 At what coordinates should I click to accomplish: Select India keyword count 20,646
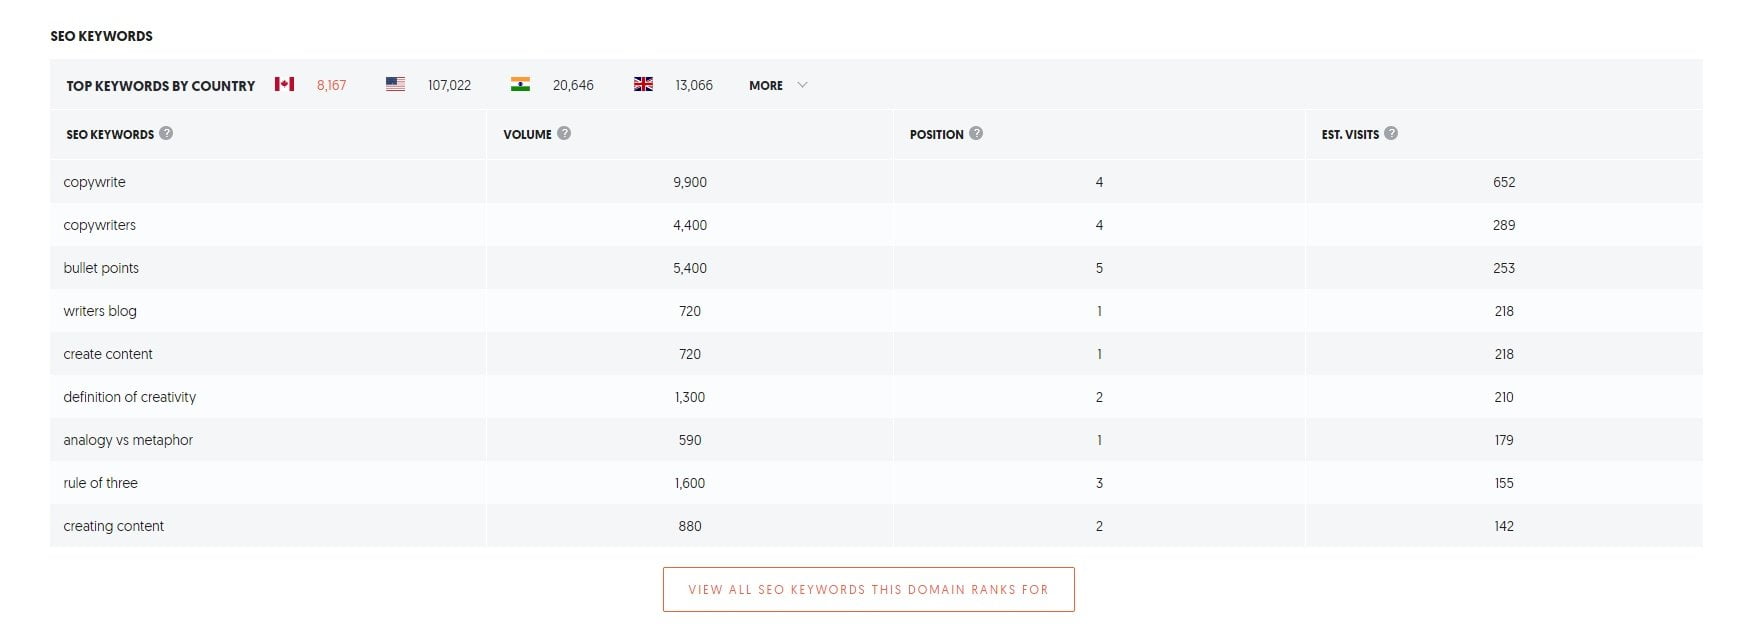point(573,85)
